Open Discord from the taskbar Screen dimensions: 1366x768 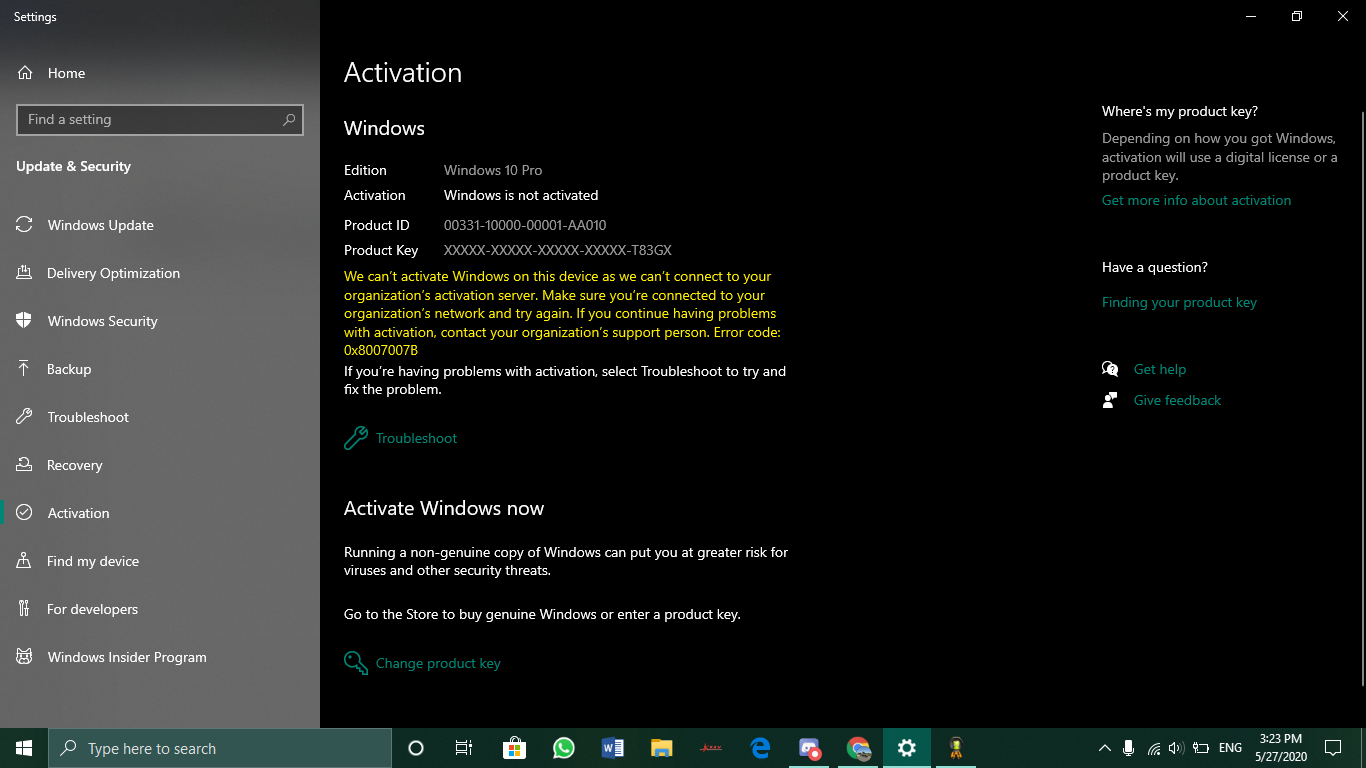[x=809, y=748]
